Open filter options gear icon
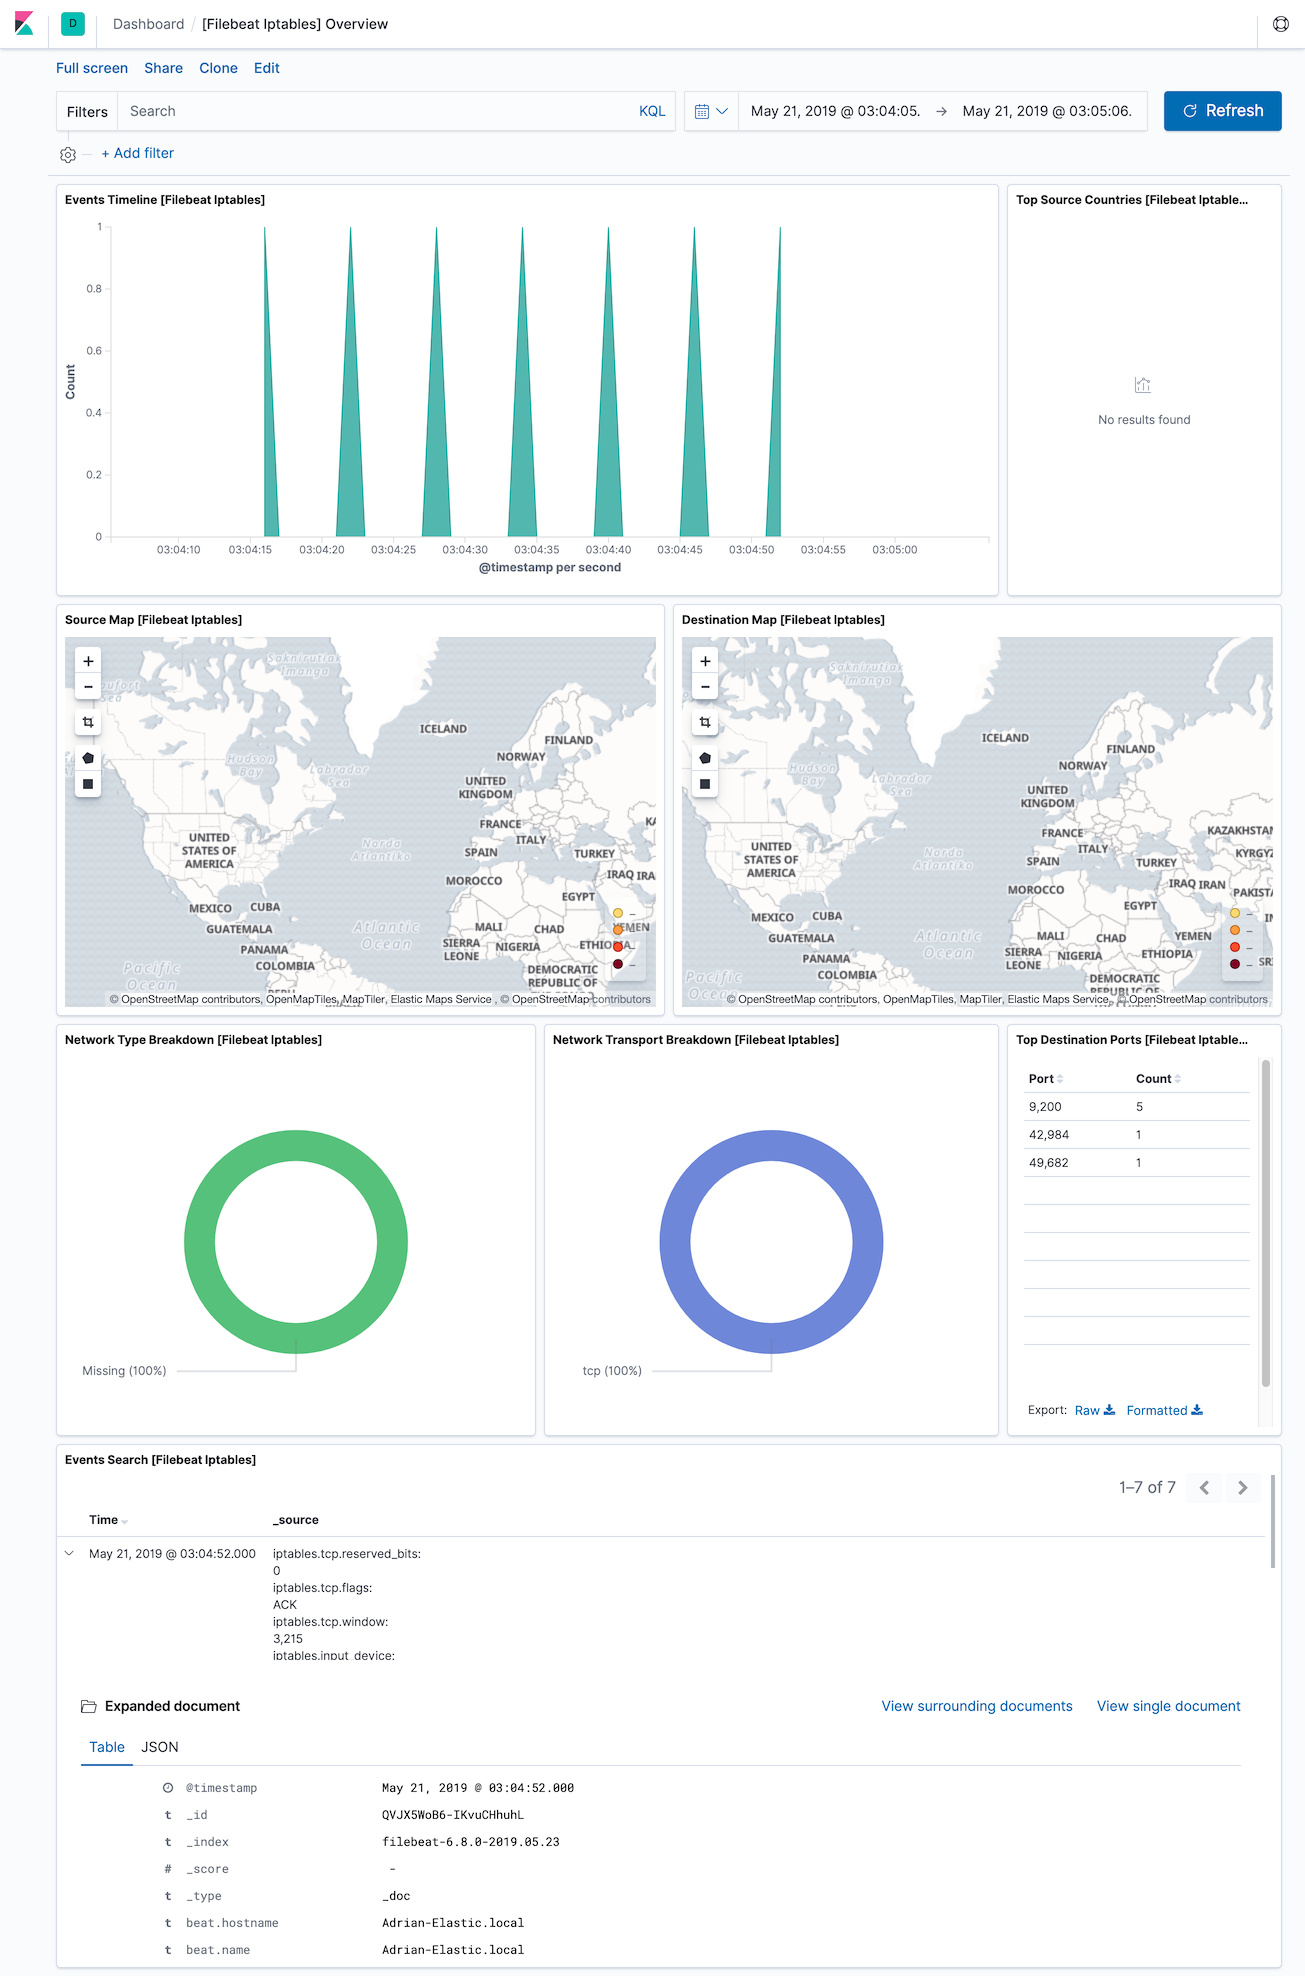 [68, 154]
